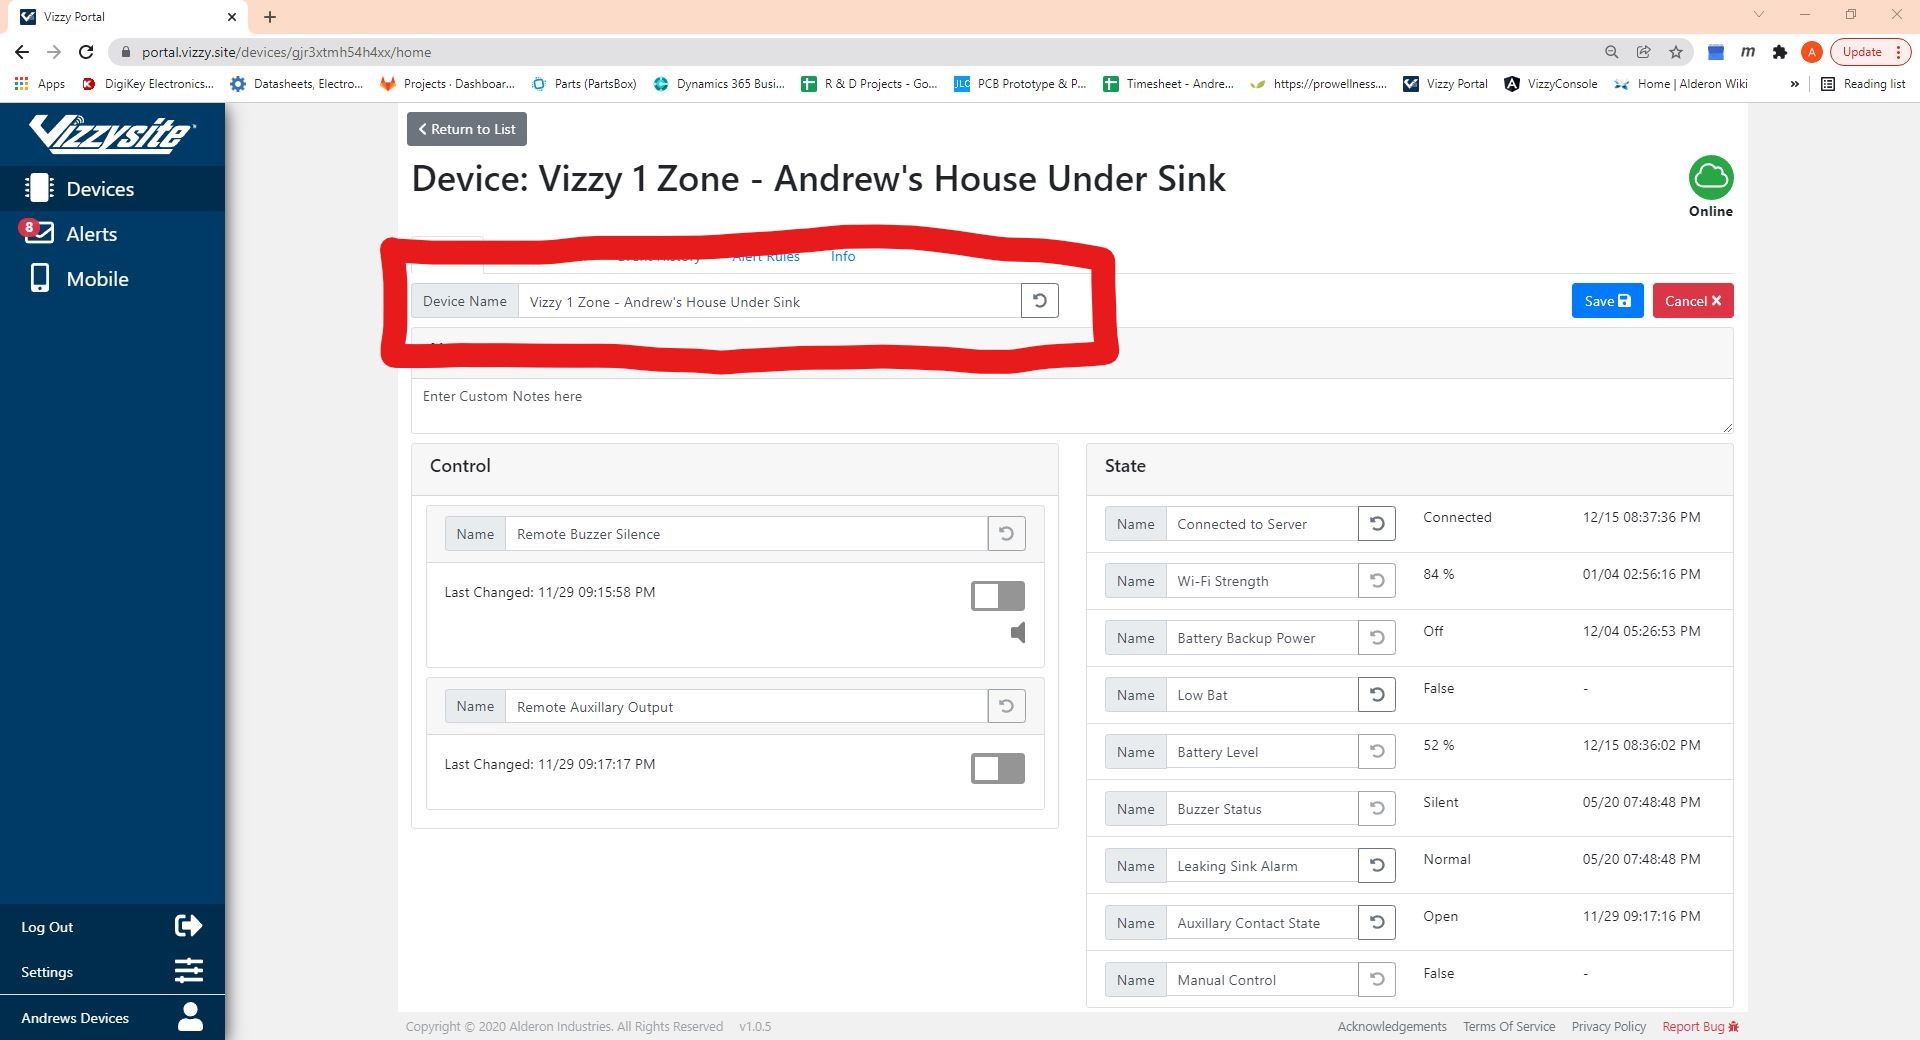The height and width of the screenshot is (1040, 1920).
Task: Share this page from address bar
Action: tap(1643, 52)
